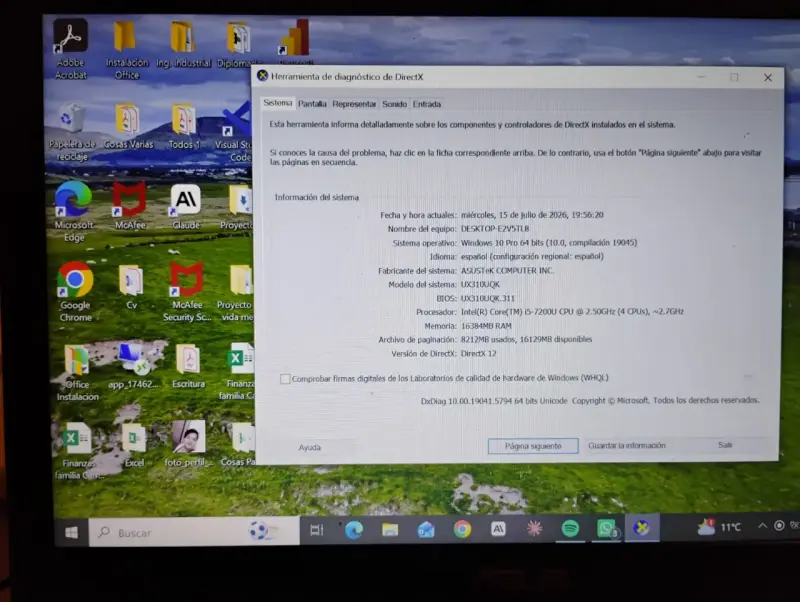Switch to the Pantalla tab
800x602 pixels.
pos(312,104)
